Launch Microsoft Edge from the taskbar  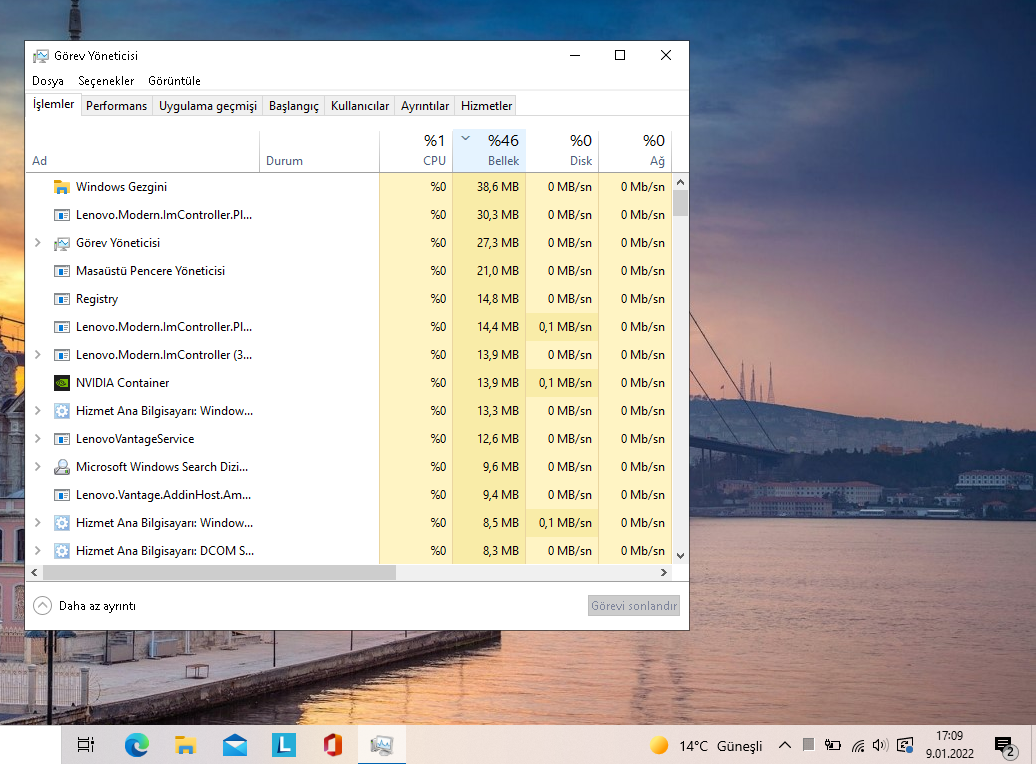tap(137, 745)
